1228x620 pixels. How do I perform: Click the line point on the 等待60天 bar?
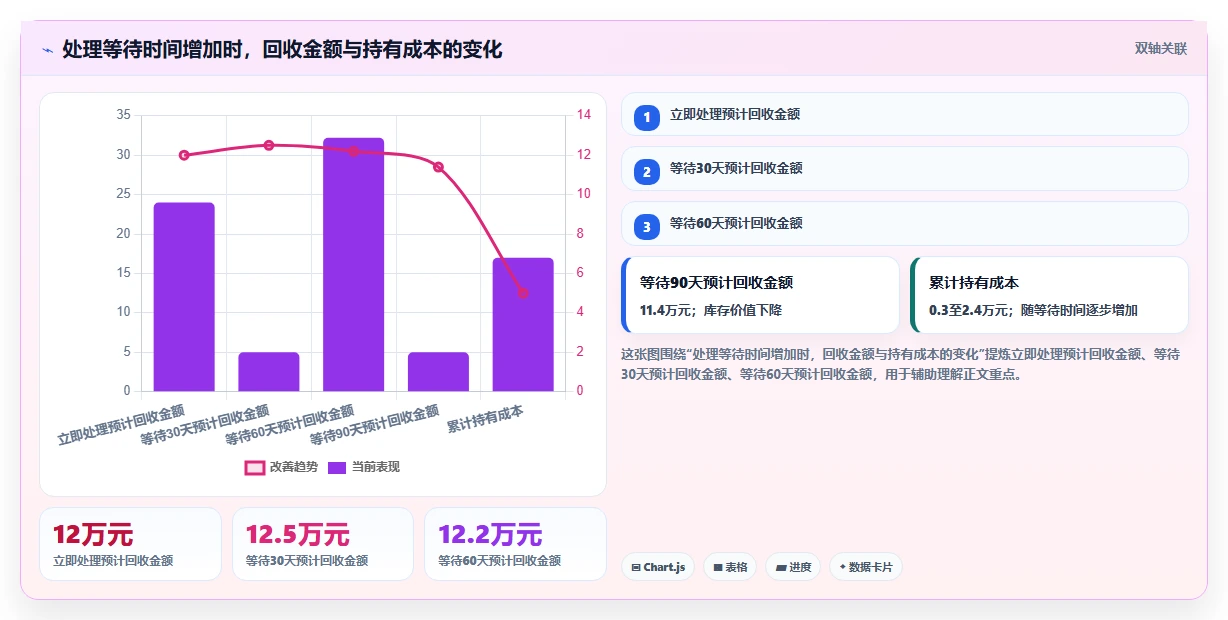click(354, 151)
